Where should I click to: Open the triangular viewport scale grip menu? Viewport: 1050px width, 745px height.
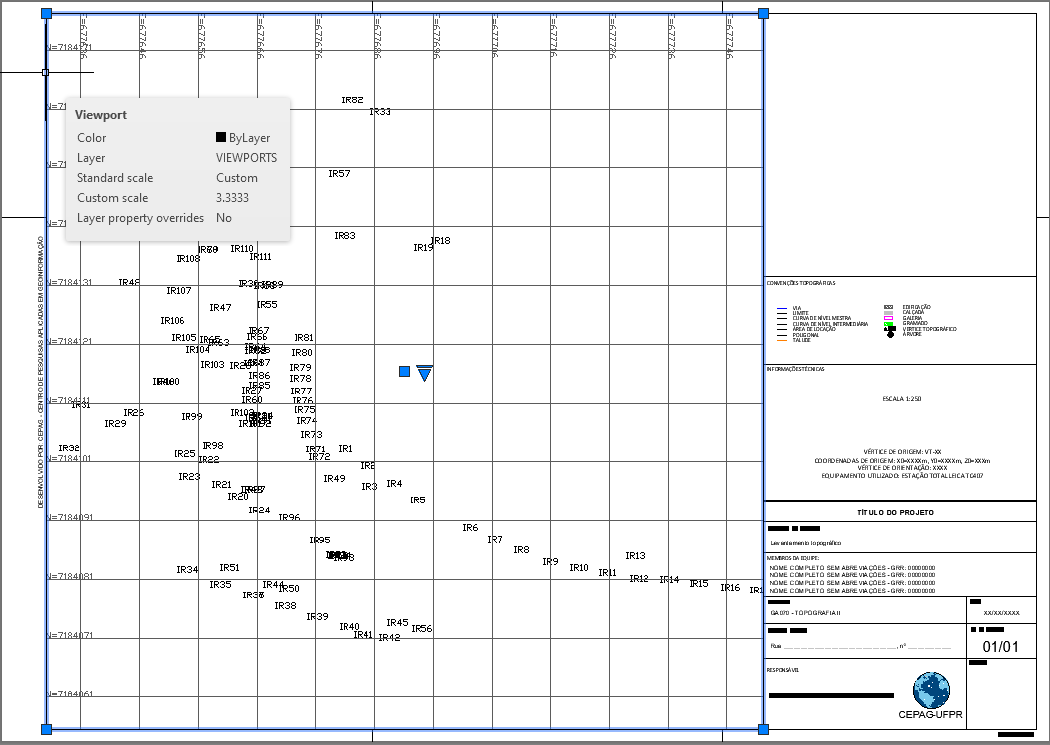tap(424, 373)
